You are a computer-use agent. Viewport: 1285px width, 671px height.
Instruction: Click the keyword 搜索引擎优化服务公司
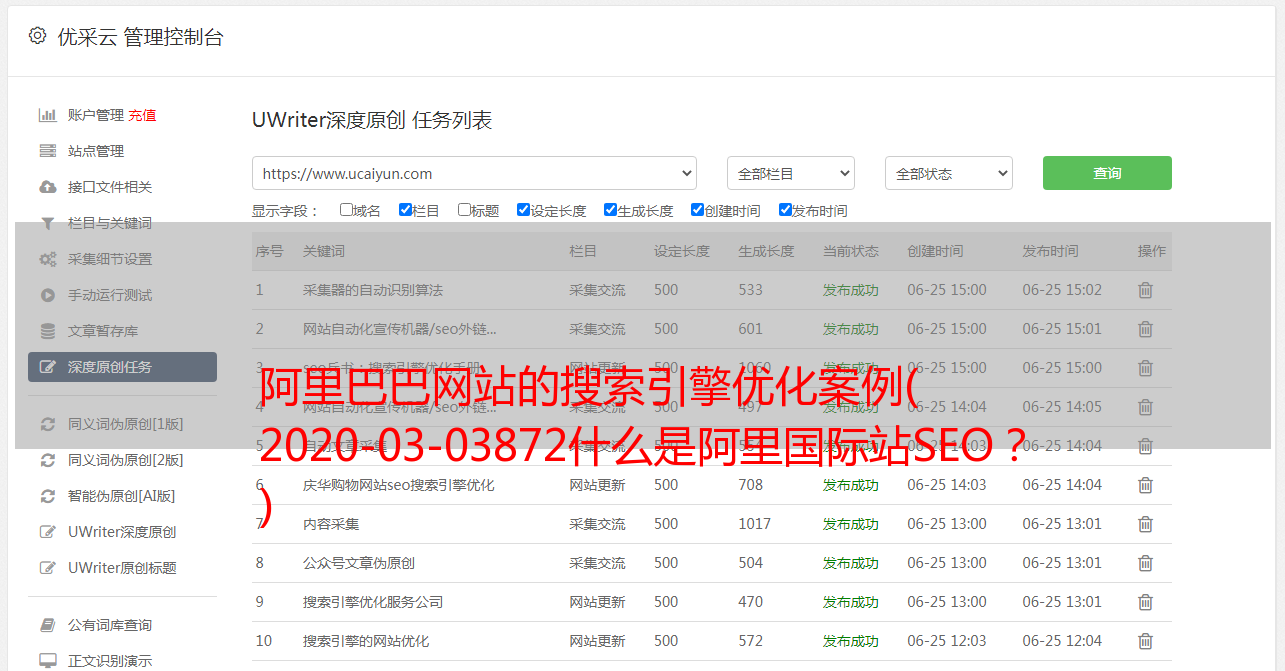click(x=373, y=602)
